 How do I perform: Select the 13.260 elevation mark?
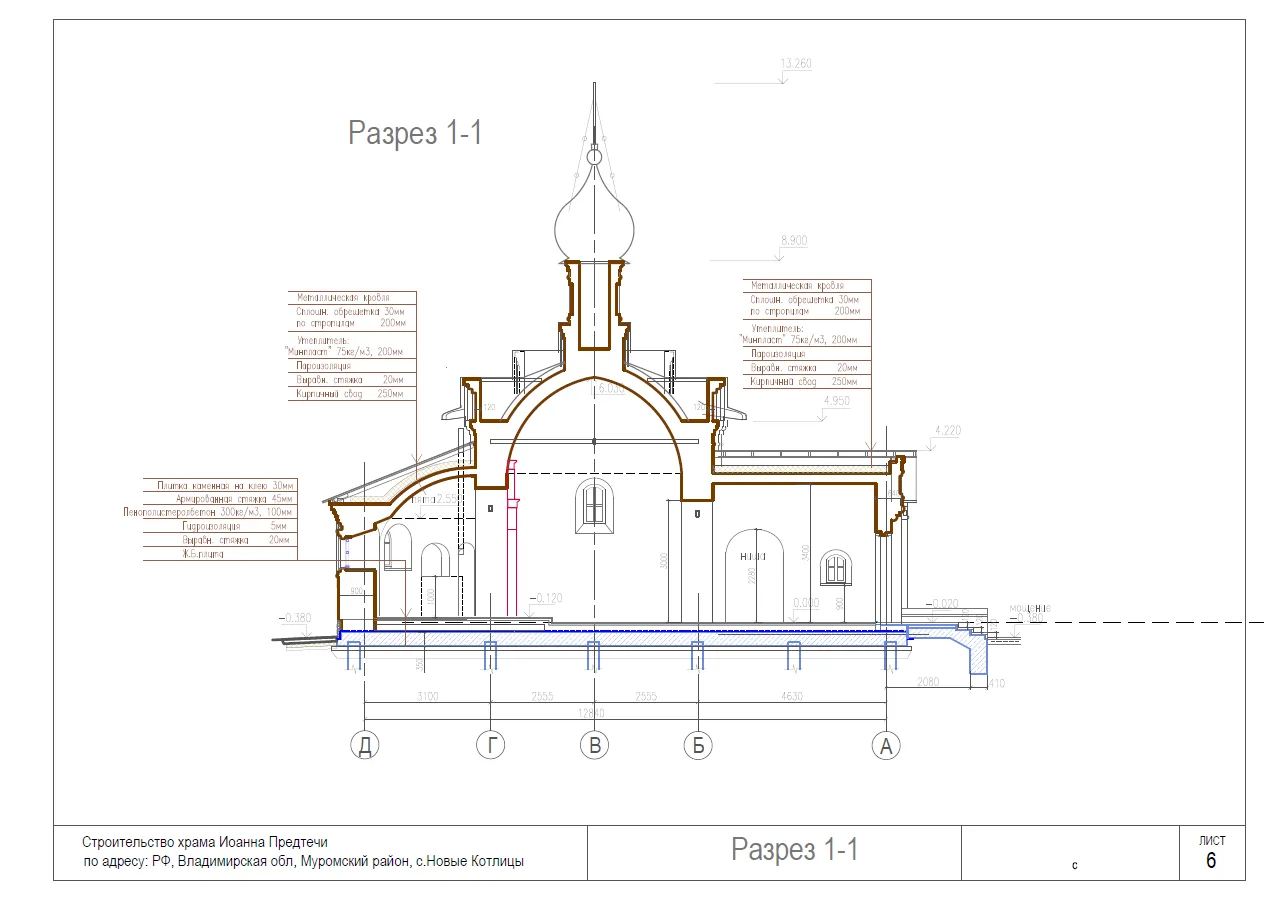(x=795, y=64)
